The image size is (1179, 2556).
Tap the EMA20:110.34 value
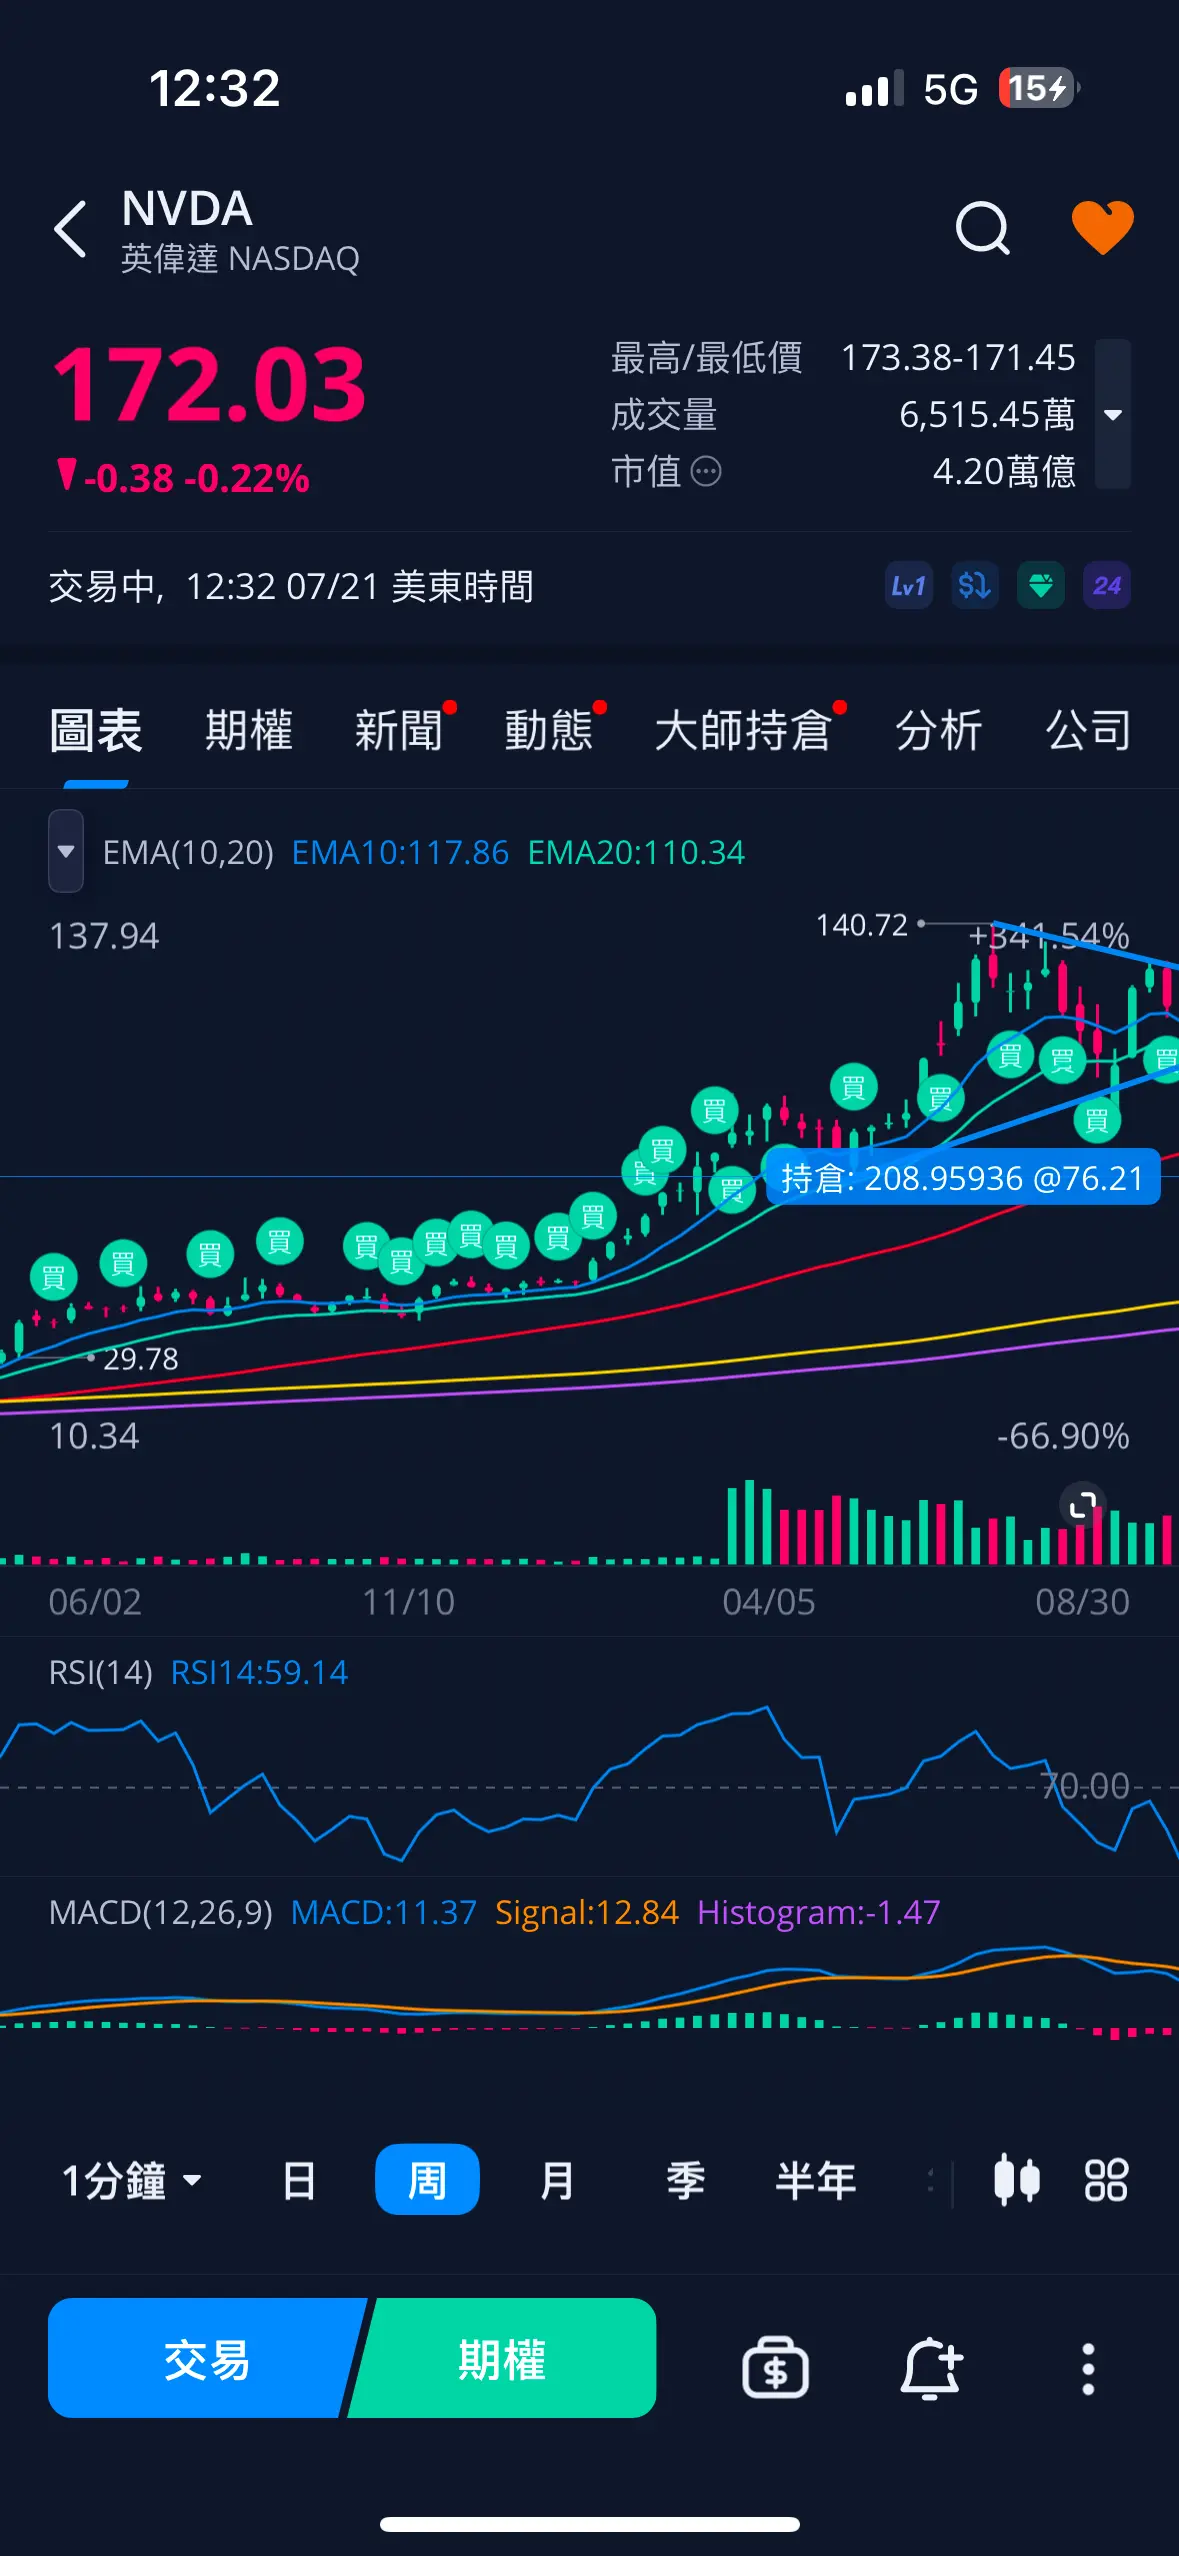pyautogui.click(x=636, y=853)
